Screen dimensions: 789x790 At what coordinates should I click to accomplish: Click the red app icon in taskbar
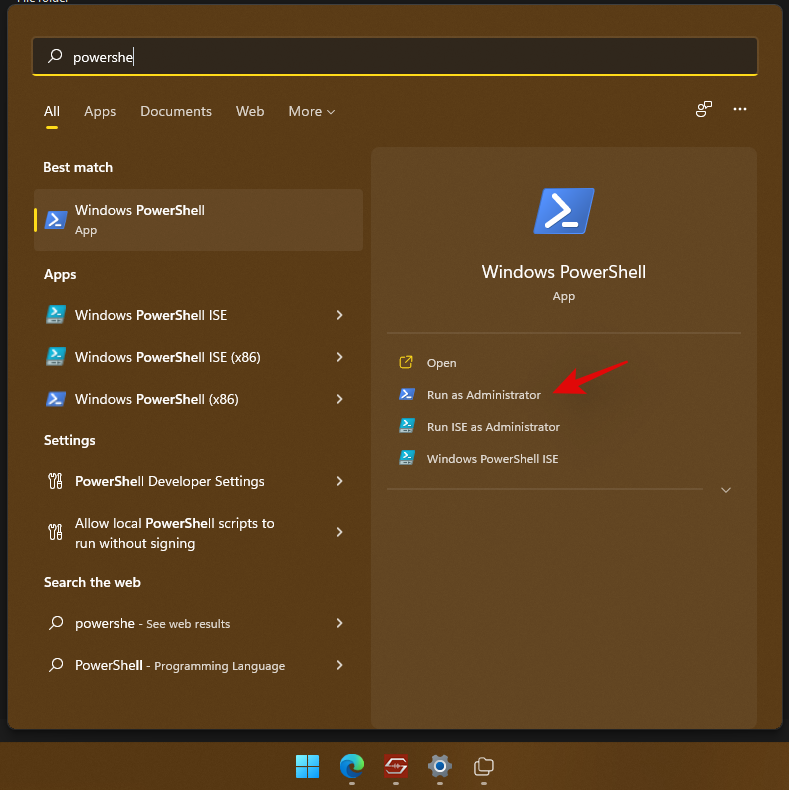click(395, 767)
